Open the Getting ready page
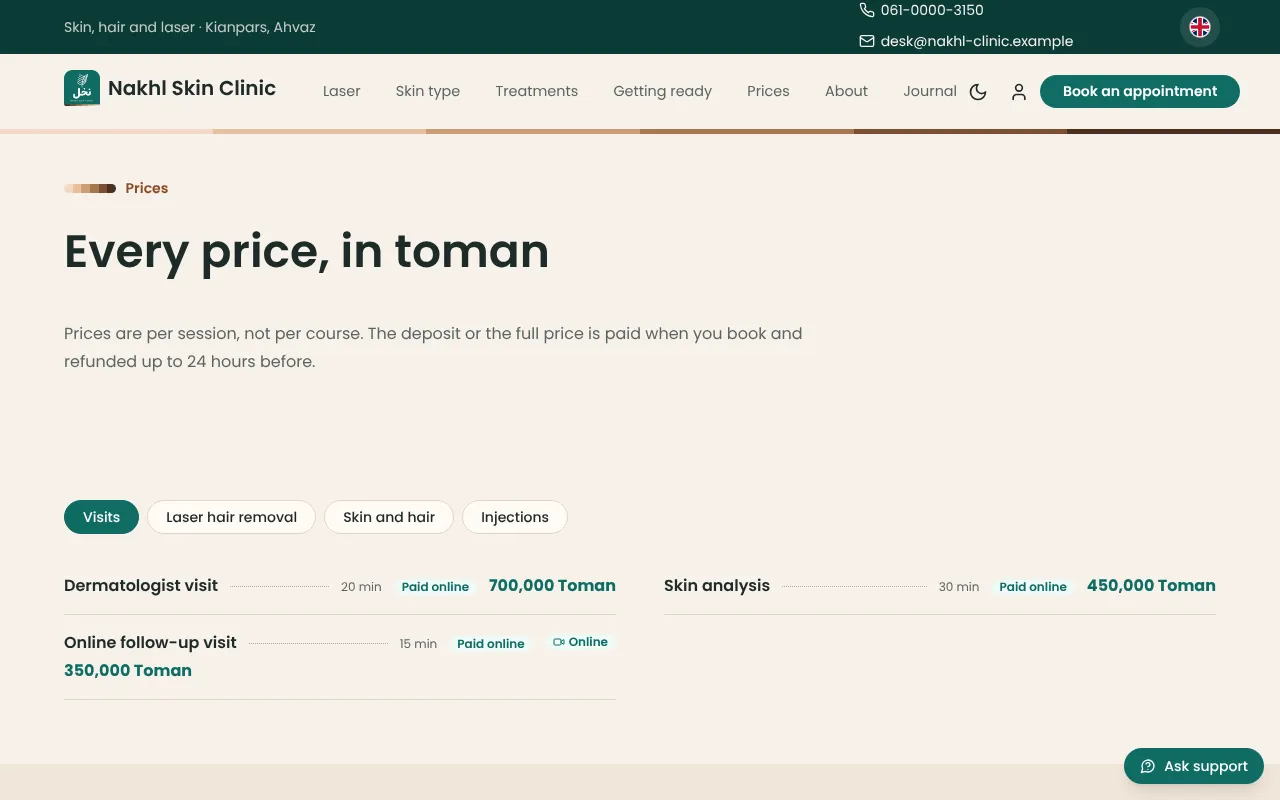Viewport: 1280px width, 800px height. (x=663, y=91)
